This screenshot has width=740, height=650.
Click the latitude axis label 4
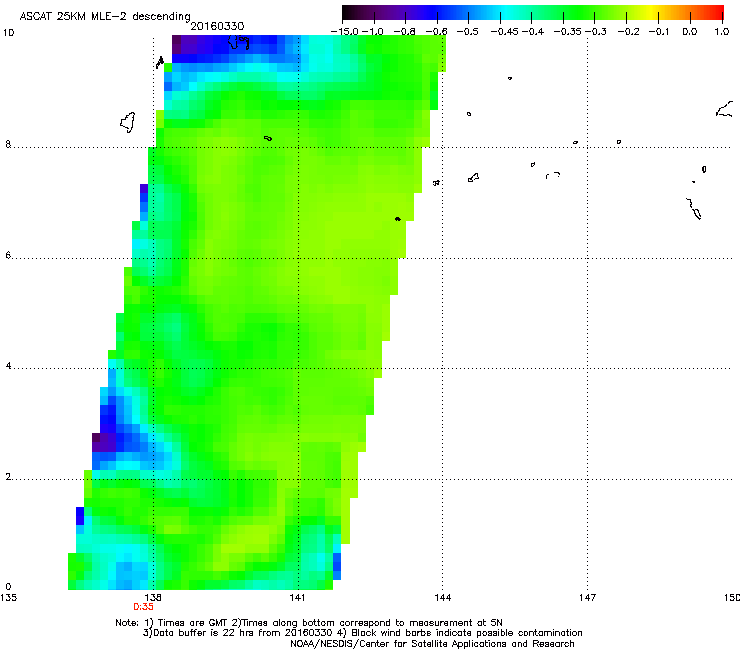coord(8,366)
